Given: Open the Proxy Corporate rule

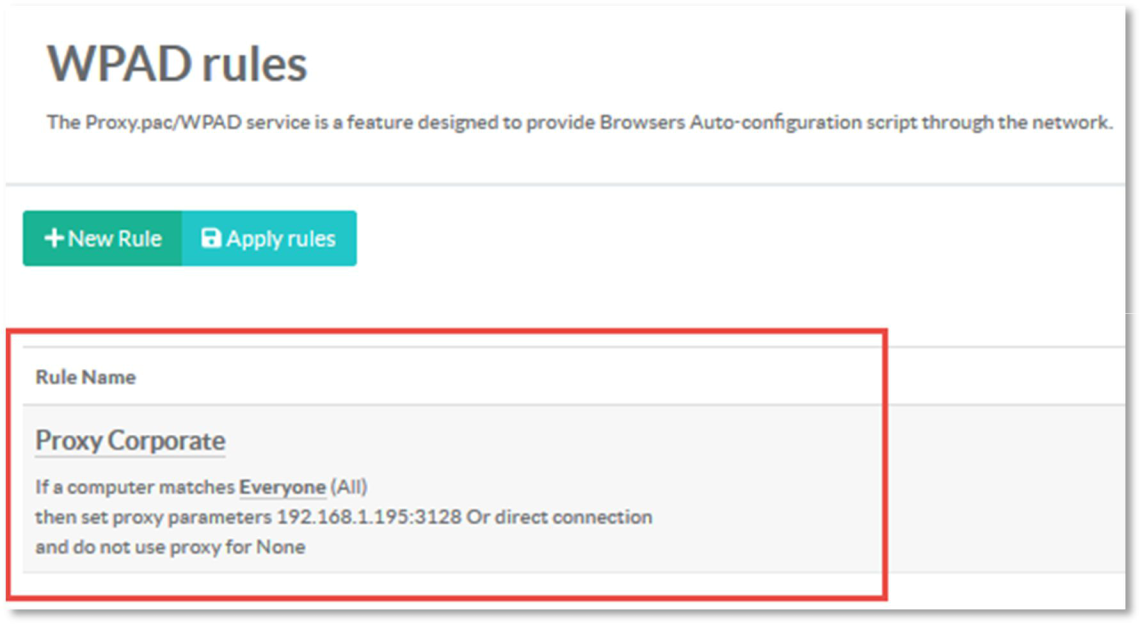Looking at the screenshot, I should click(130, 441).
